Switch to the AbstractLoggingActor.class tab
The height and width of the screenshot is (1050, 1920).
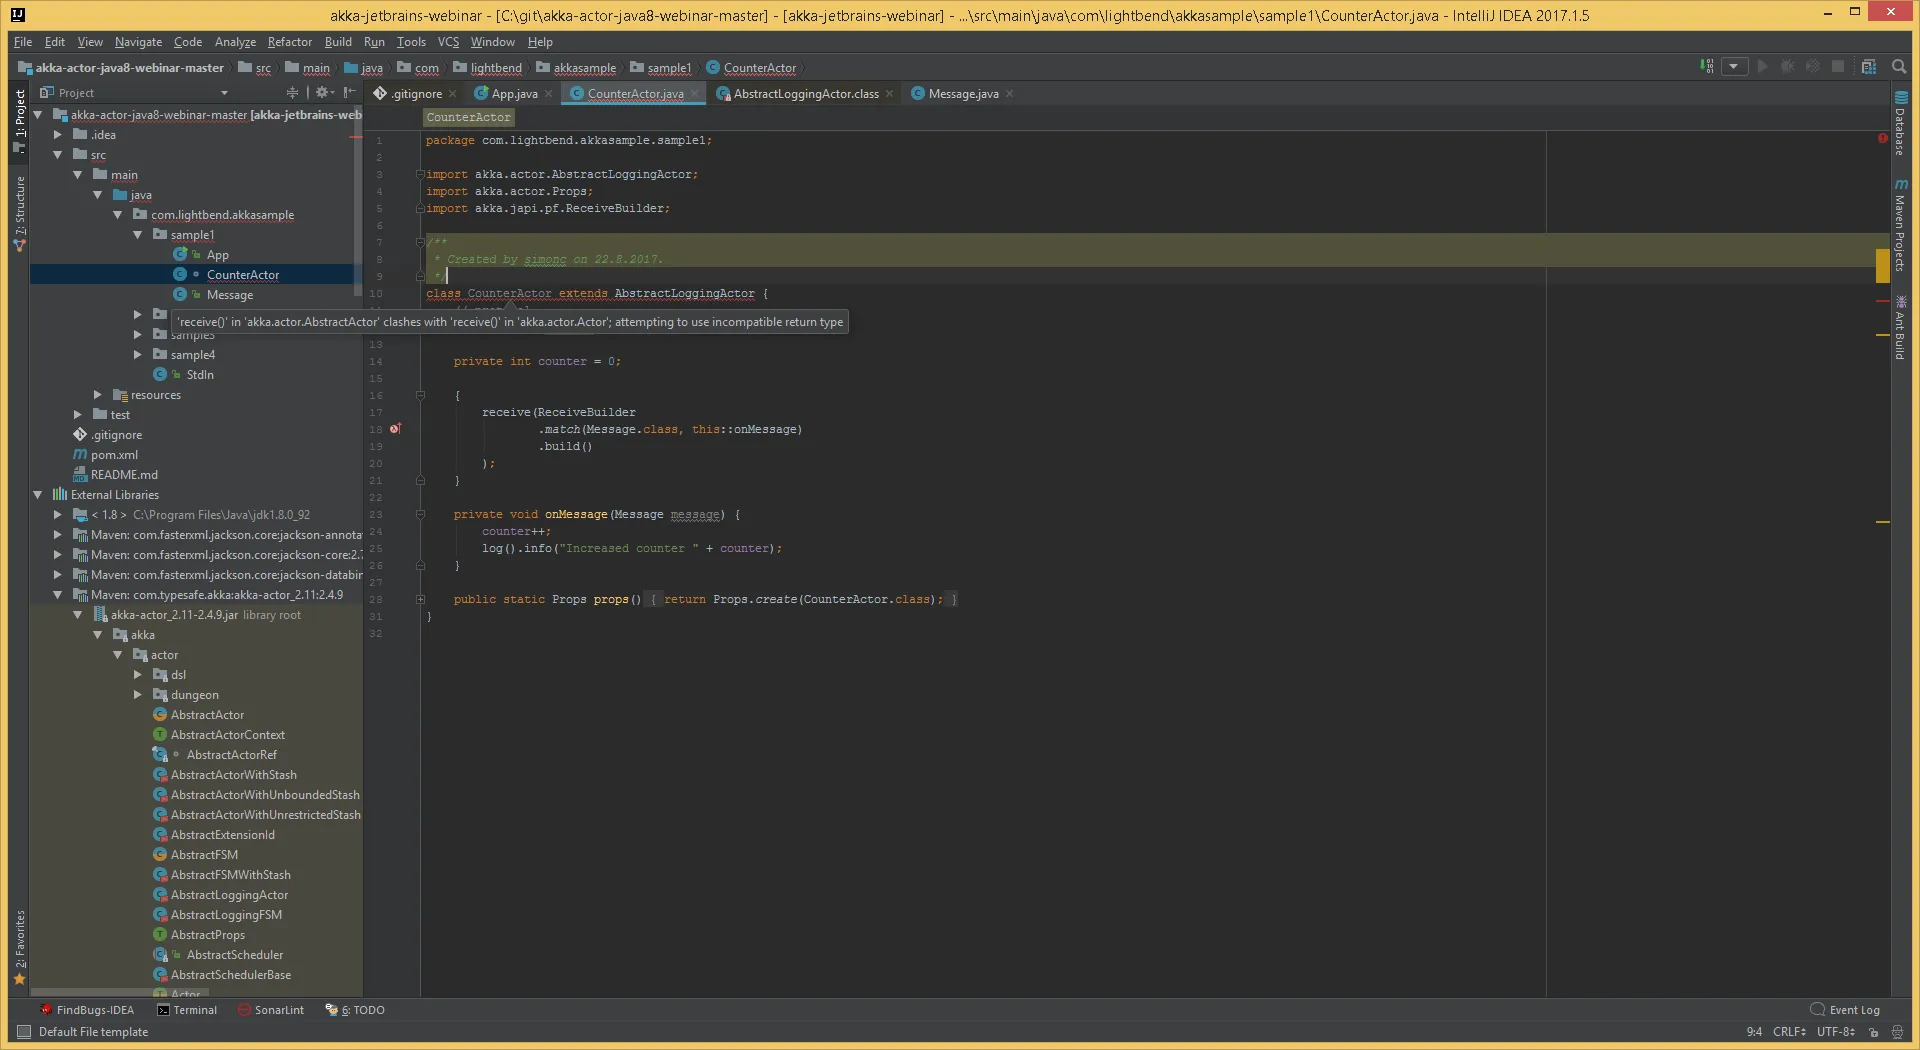click(x=805, y=93)
